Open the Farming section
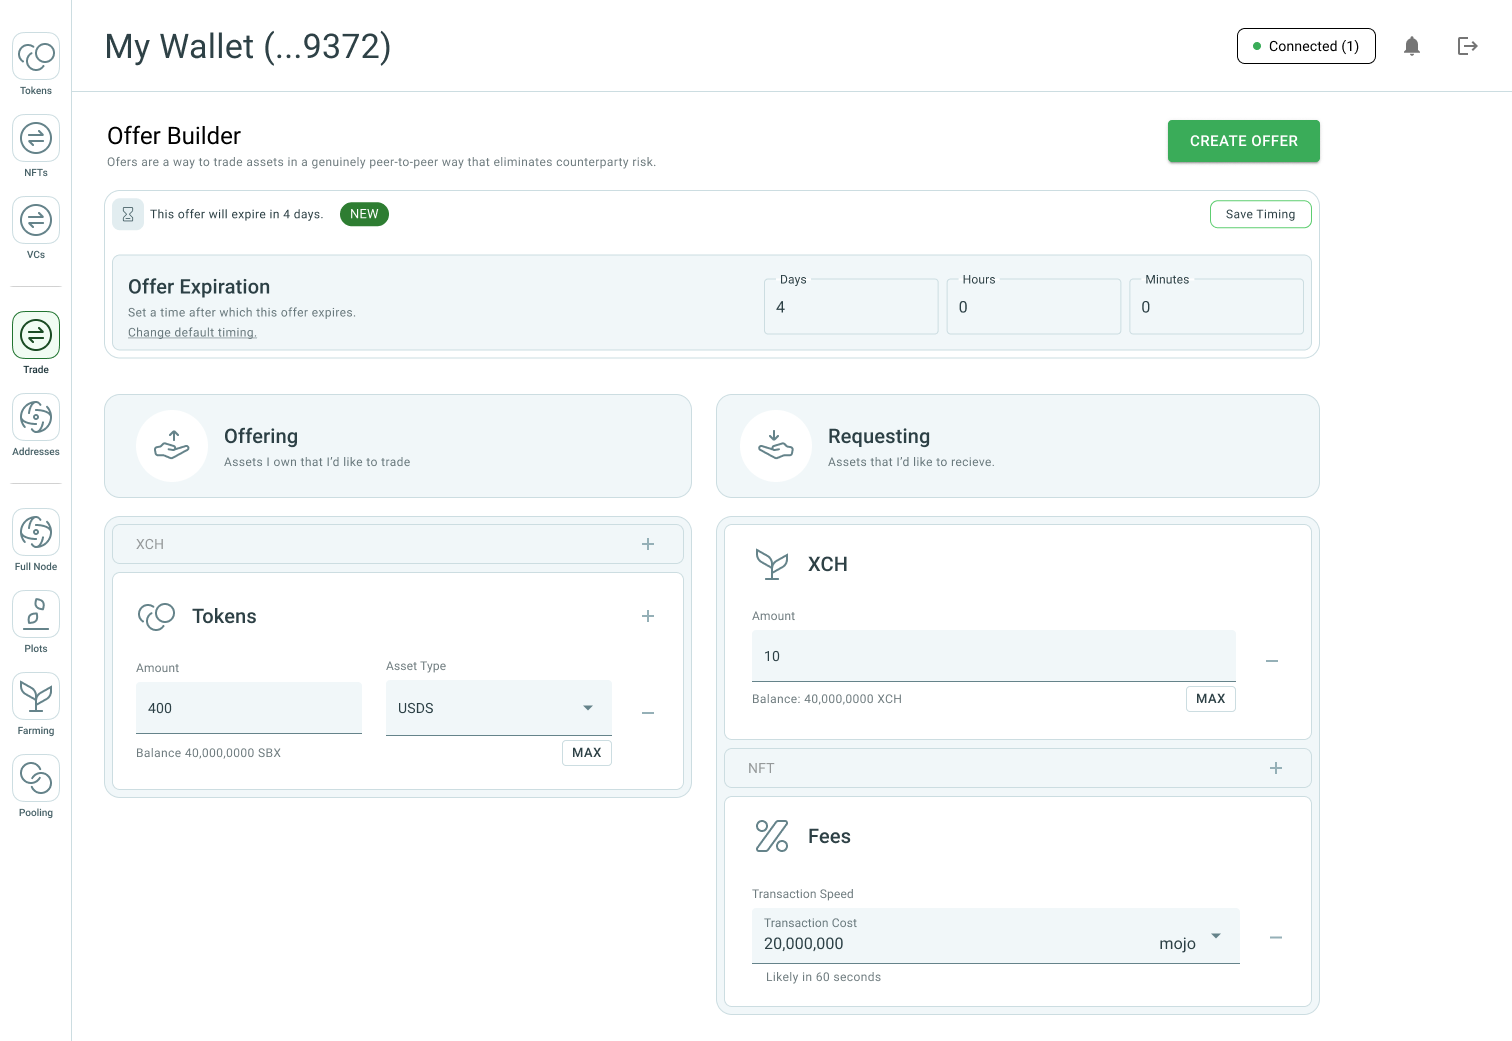 tap(35, 696)
